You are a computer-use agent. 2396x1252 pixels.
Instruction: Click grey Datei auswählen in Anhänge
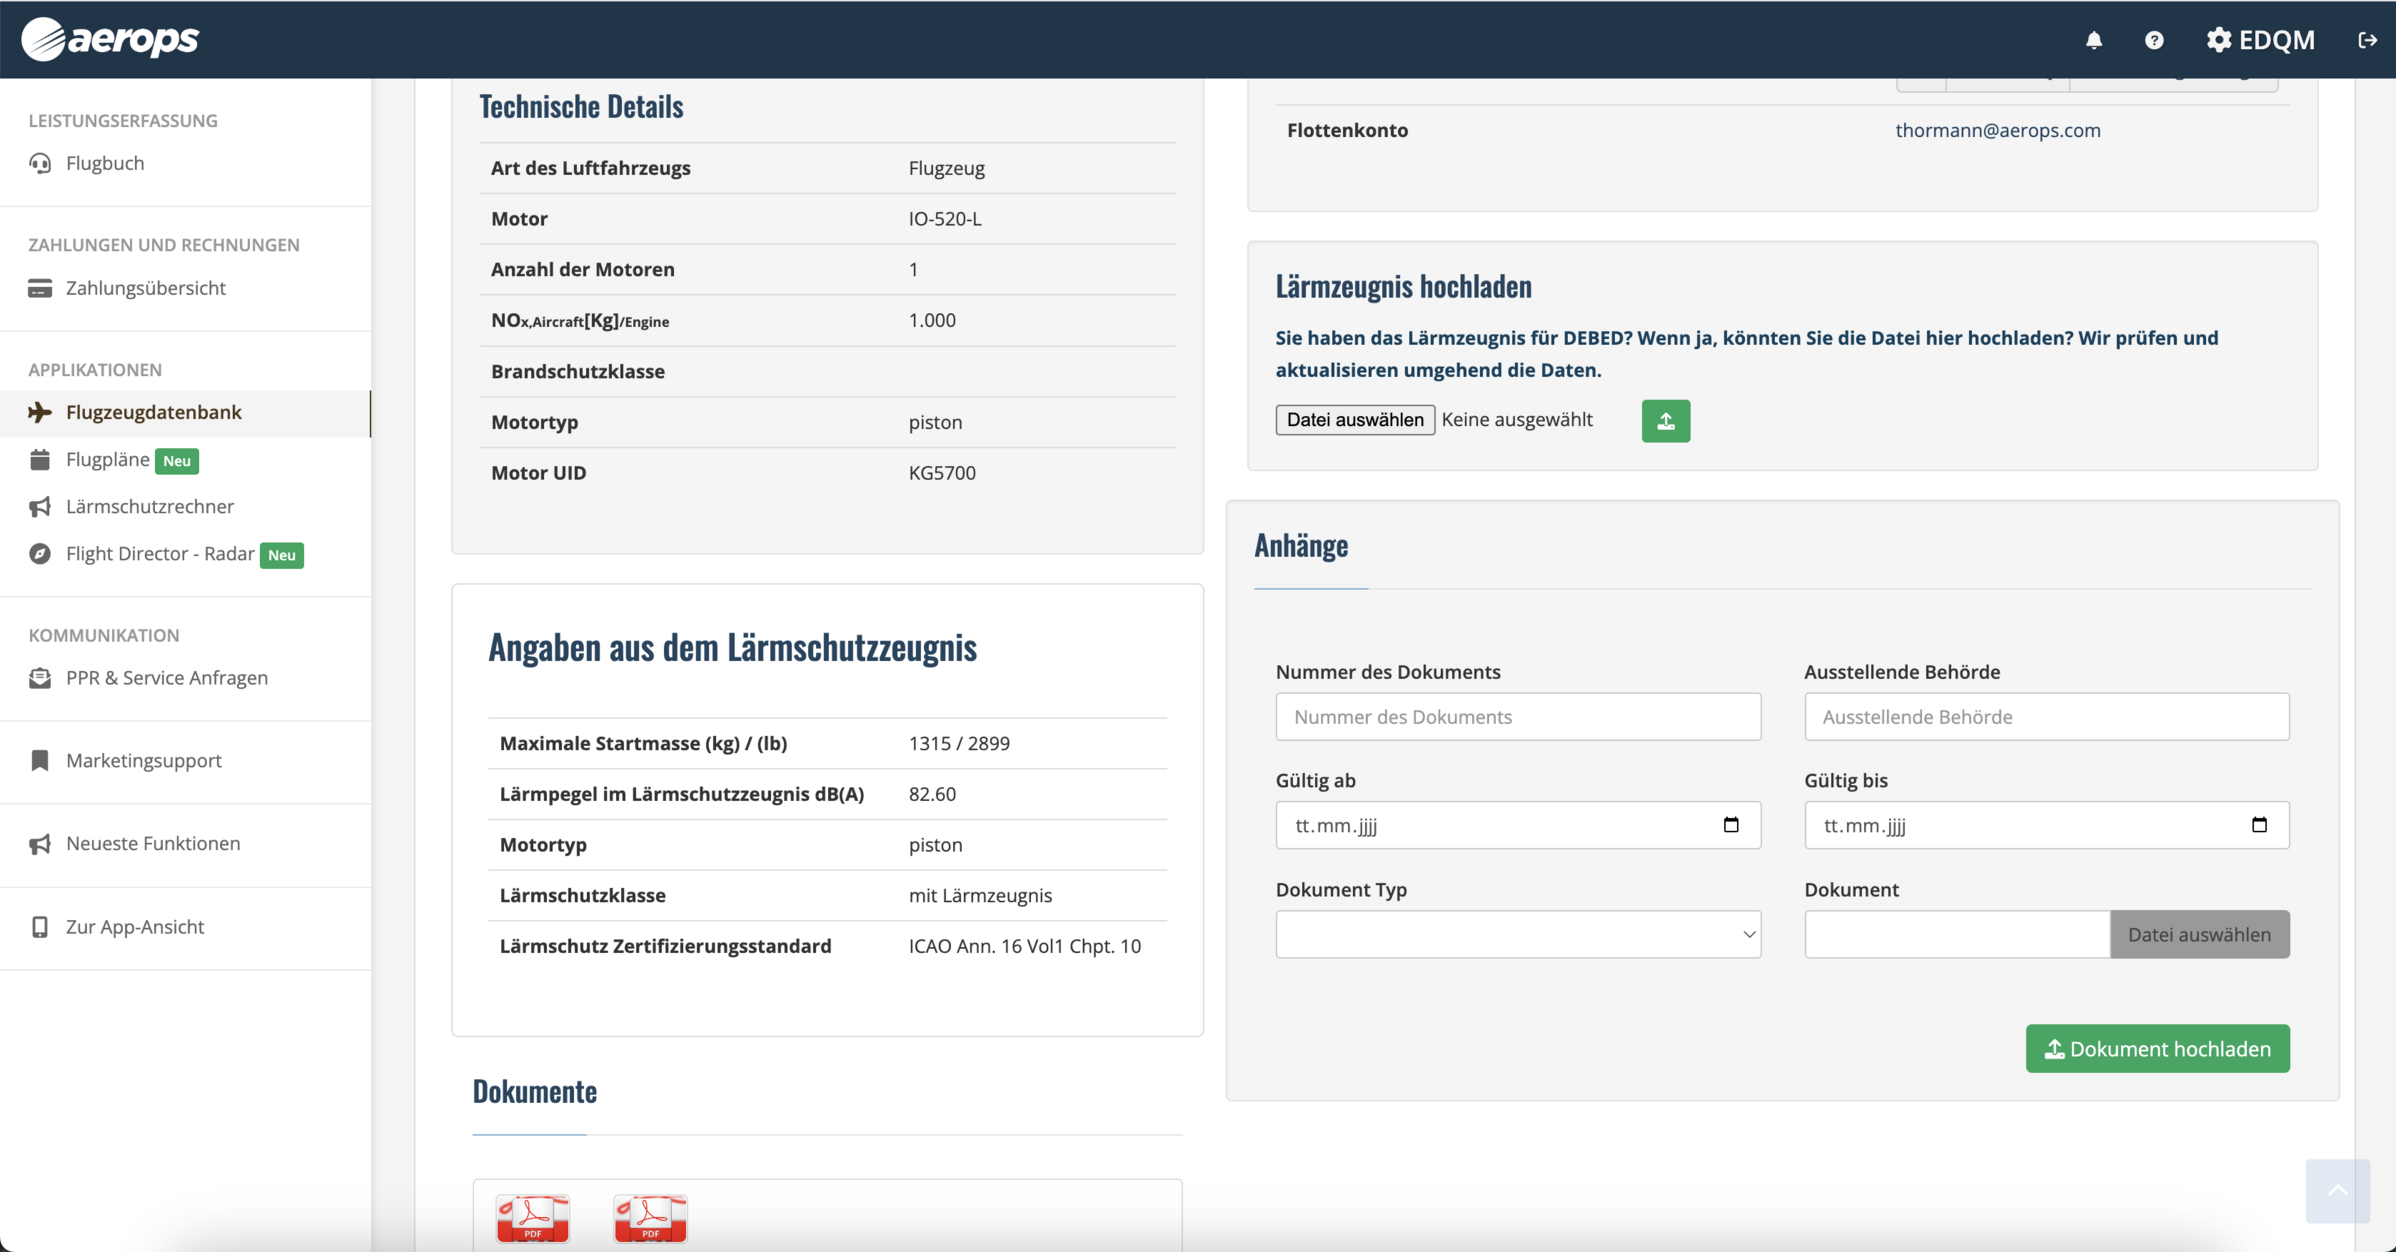click(x=2199, y=934)
